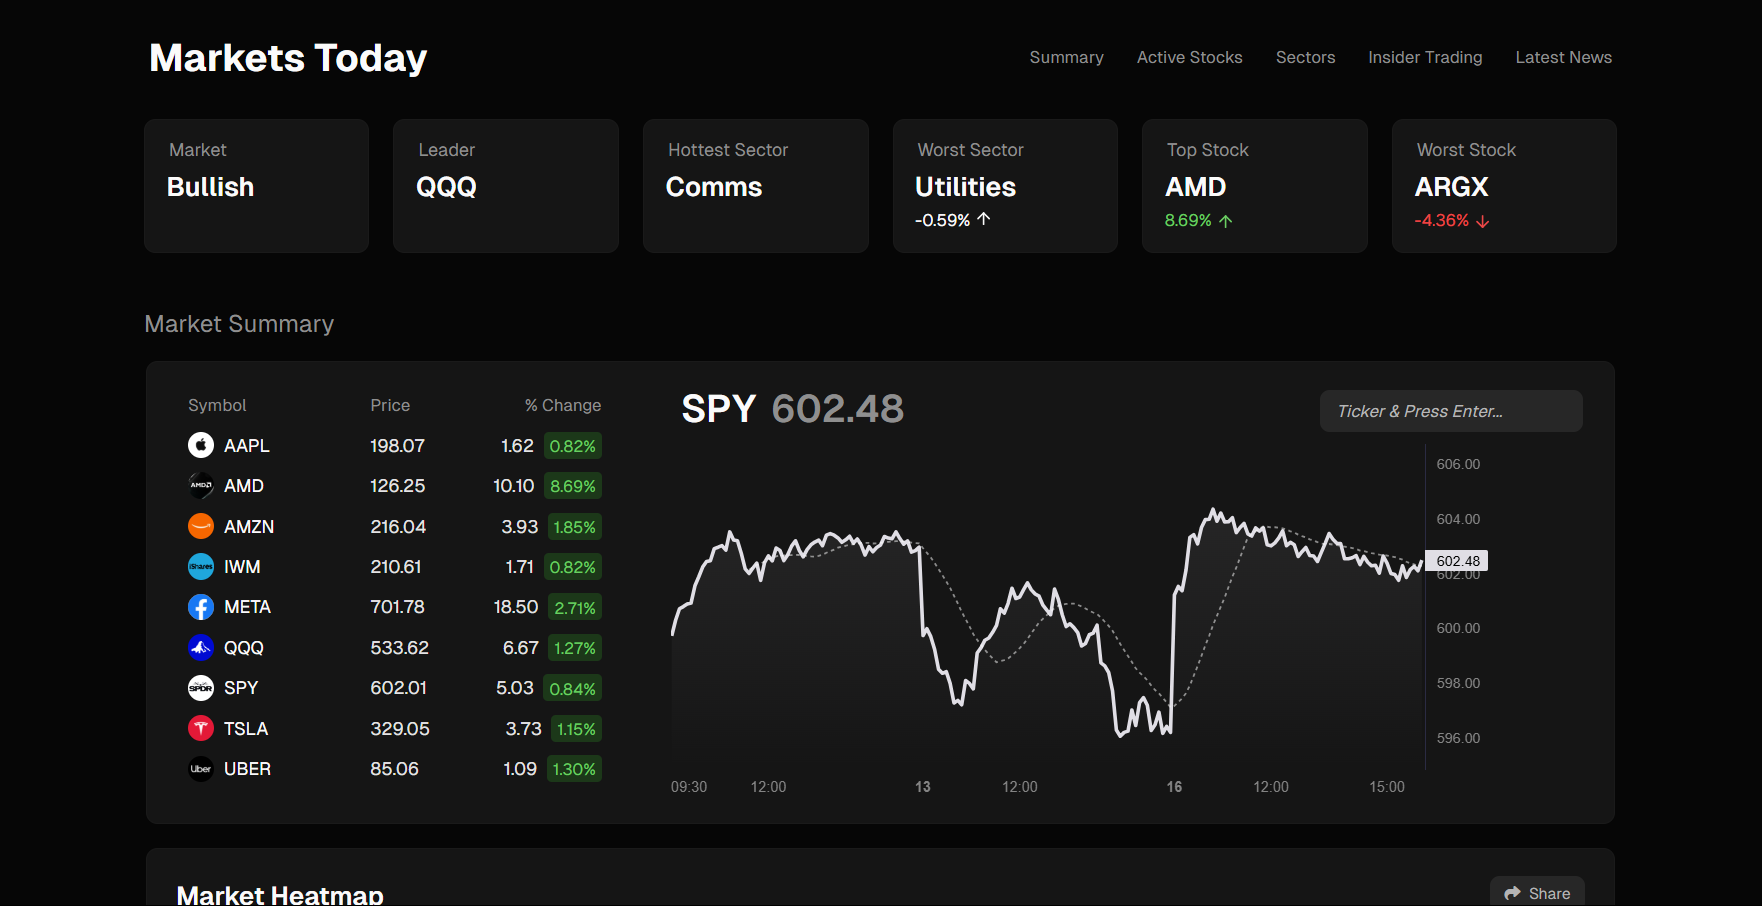Click the SPY SPDR logo icon
Screen dimensions: 1762x906
[x=201, y=688]
